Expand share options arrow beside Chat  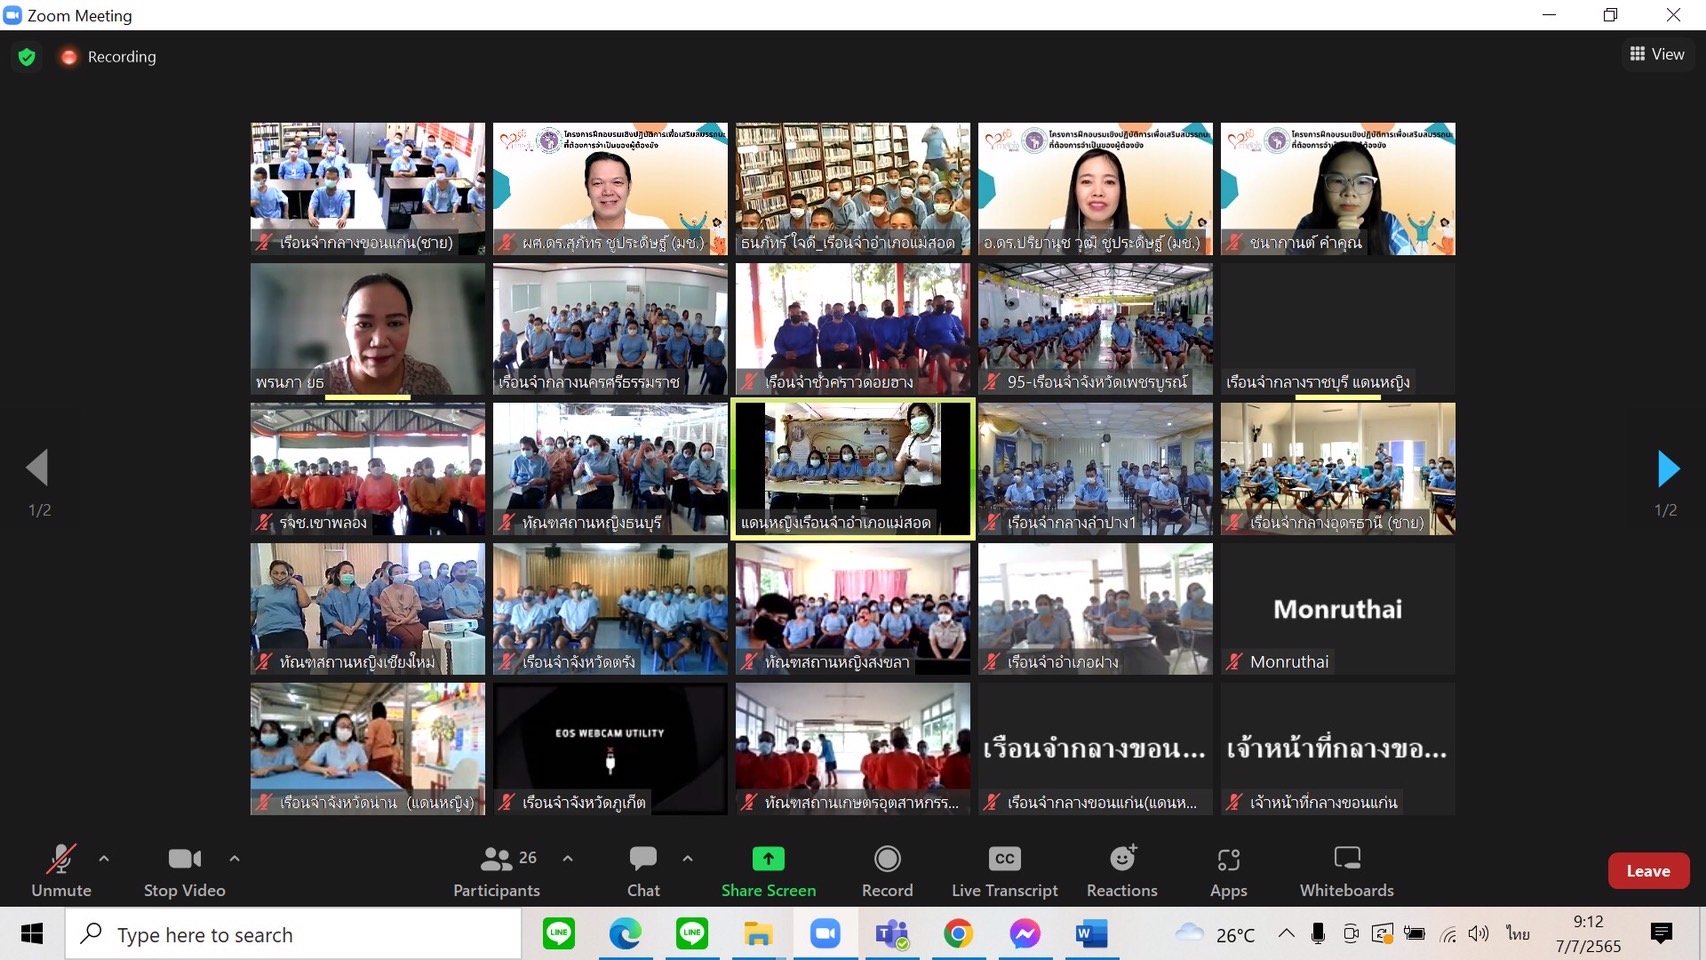[x=688, y=858]
